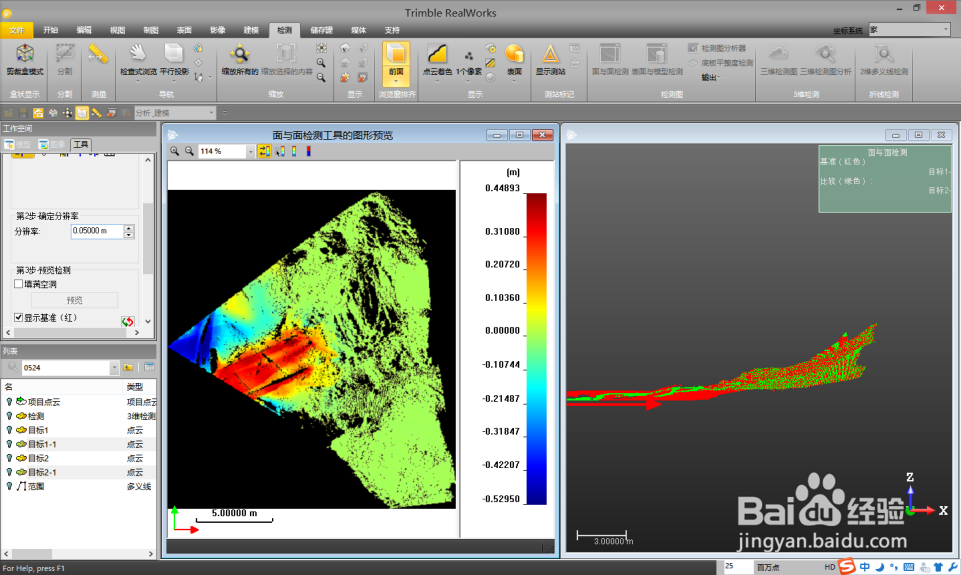Screen dimensions: 961x575
Task: Click the color scale legend bar
Action: tap(536, 349)
